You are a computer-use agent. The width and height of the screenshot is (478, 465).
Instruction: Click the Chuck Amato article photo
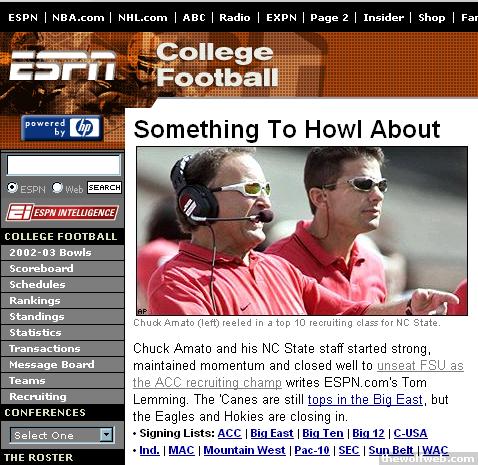click(x=302, y=231)
